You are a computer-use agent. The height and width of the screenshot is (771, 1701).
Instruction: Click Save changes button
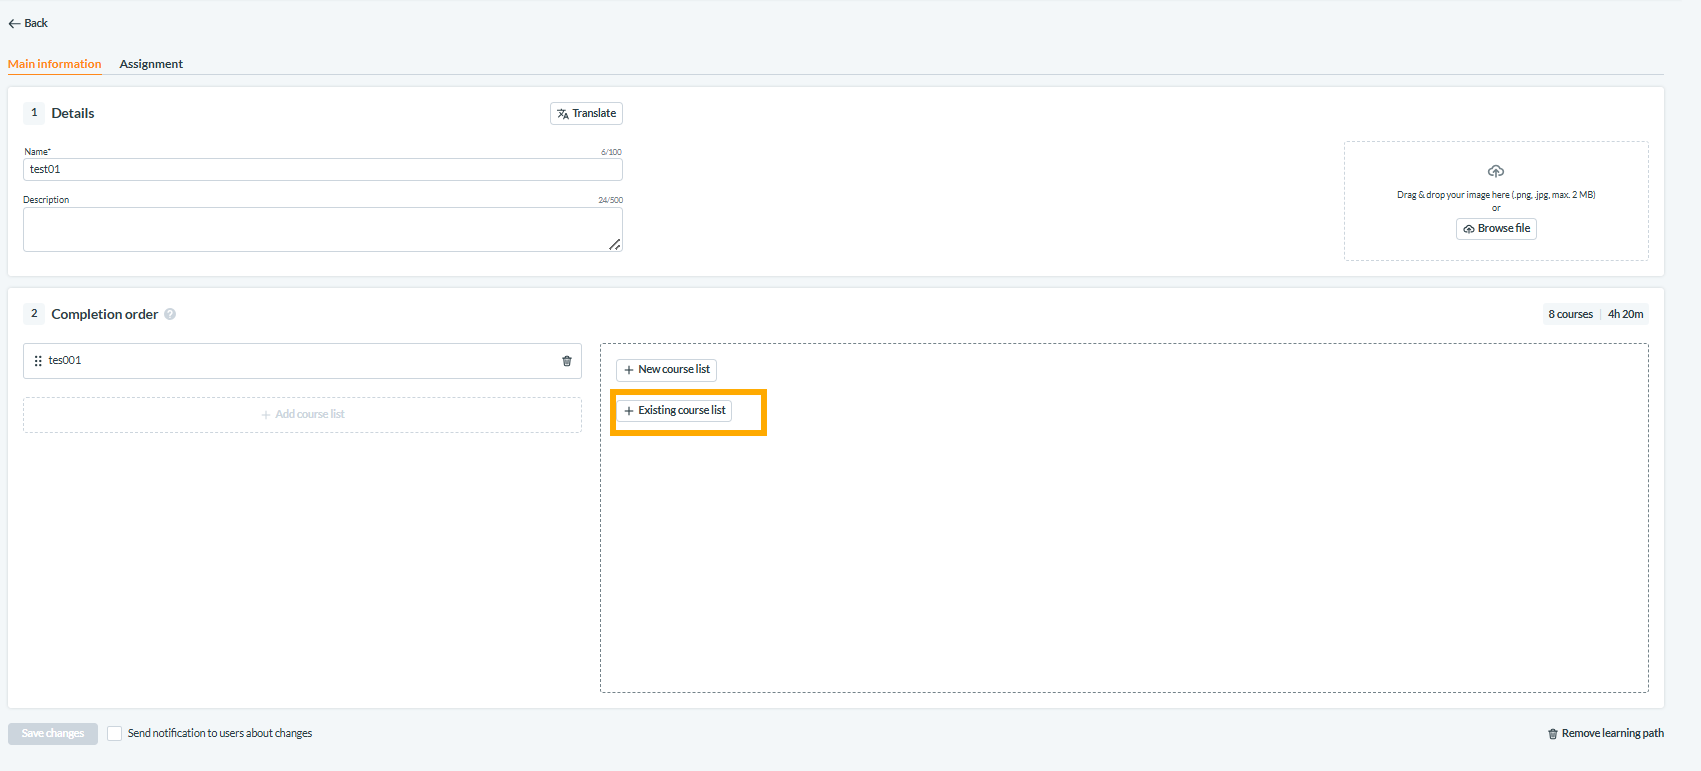pos(53,734)
